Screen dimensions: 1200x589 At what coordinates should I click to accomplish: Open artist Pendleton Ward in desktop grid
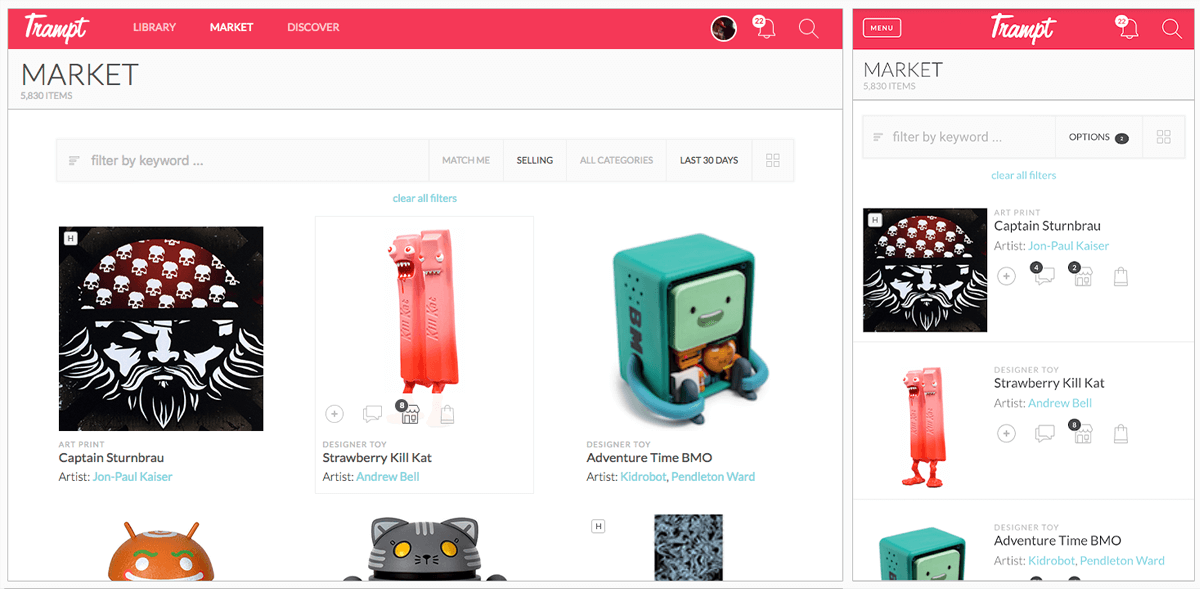[713, 477]
